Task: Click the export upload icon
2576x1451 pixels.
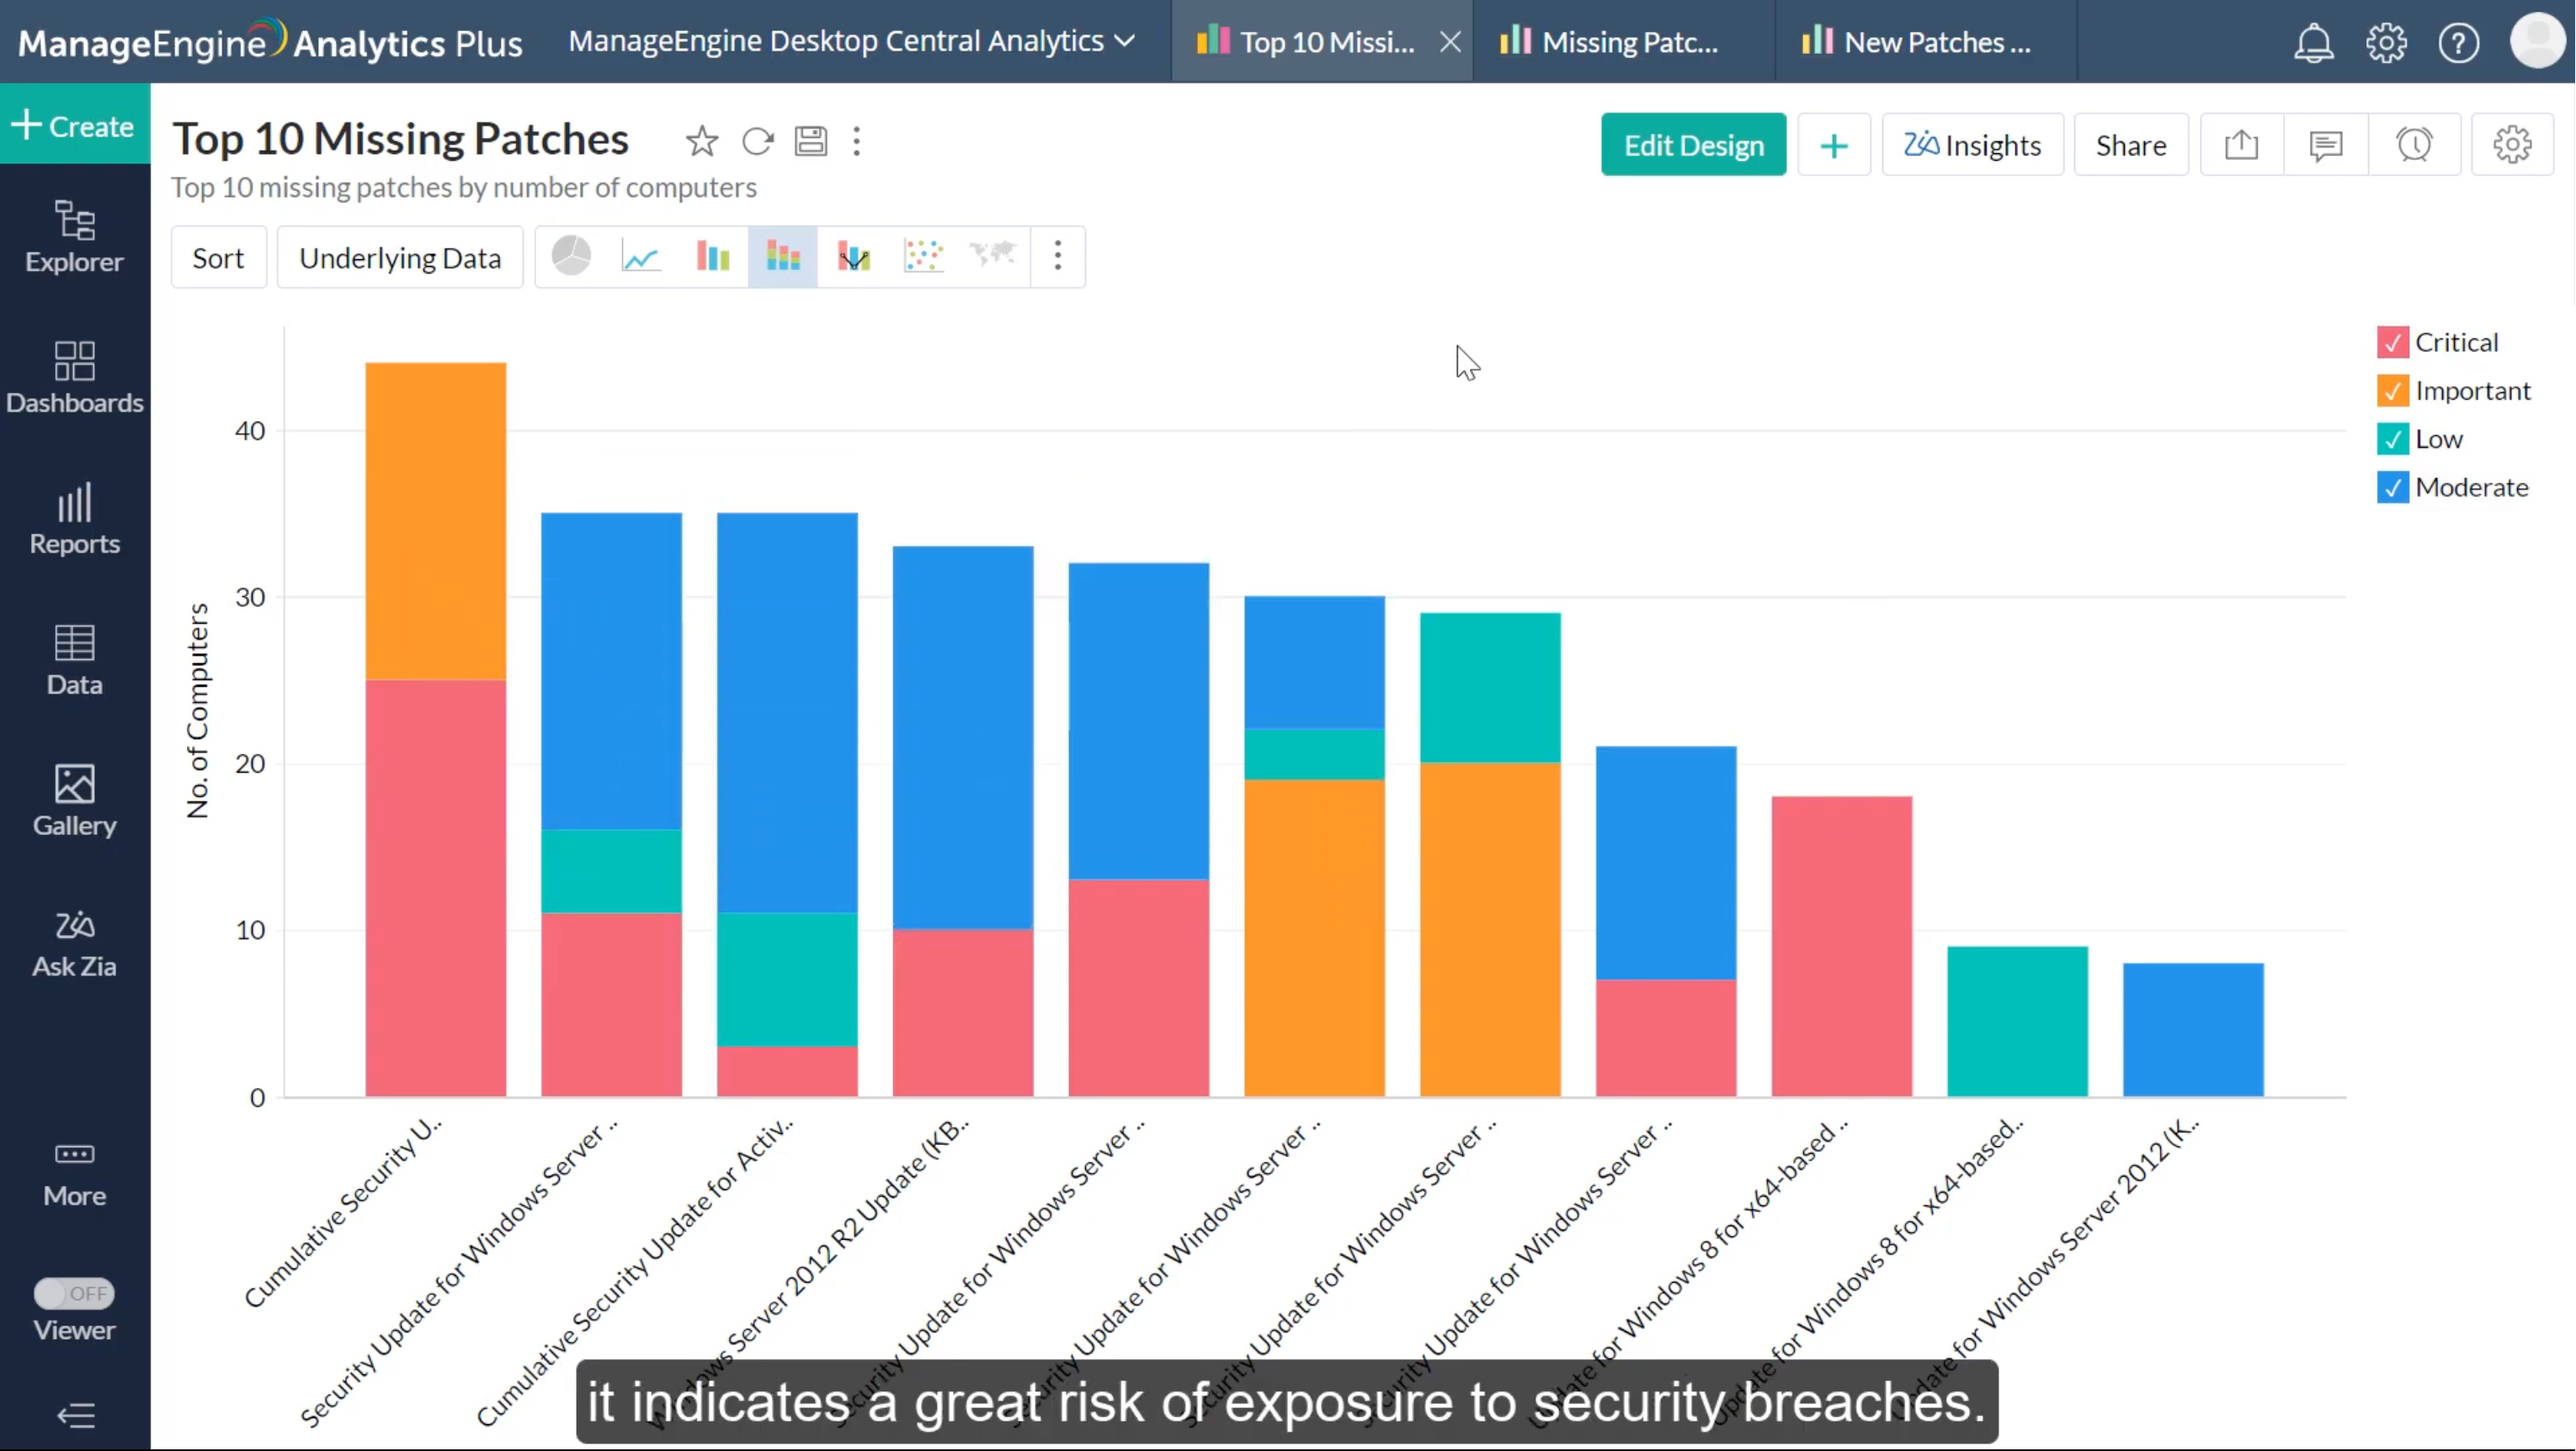Action: (2241, 145)
